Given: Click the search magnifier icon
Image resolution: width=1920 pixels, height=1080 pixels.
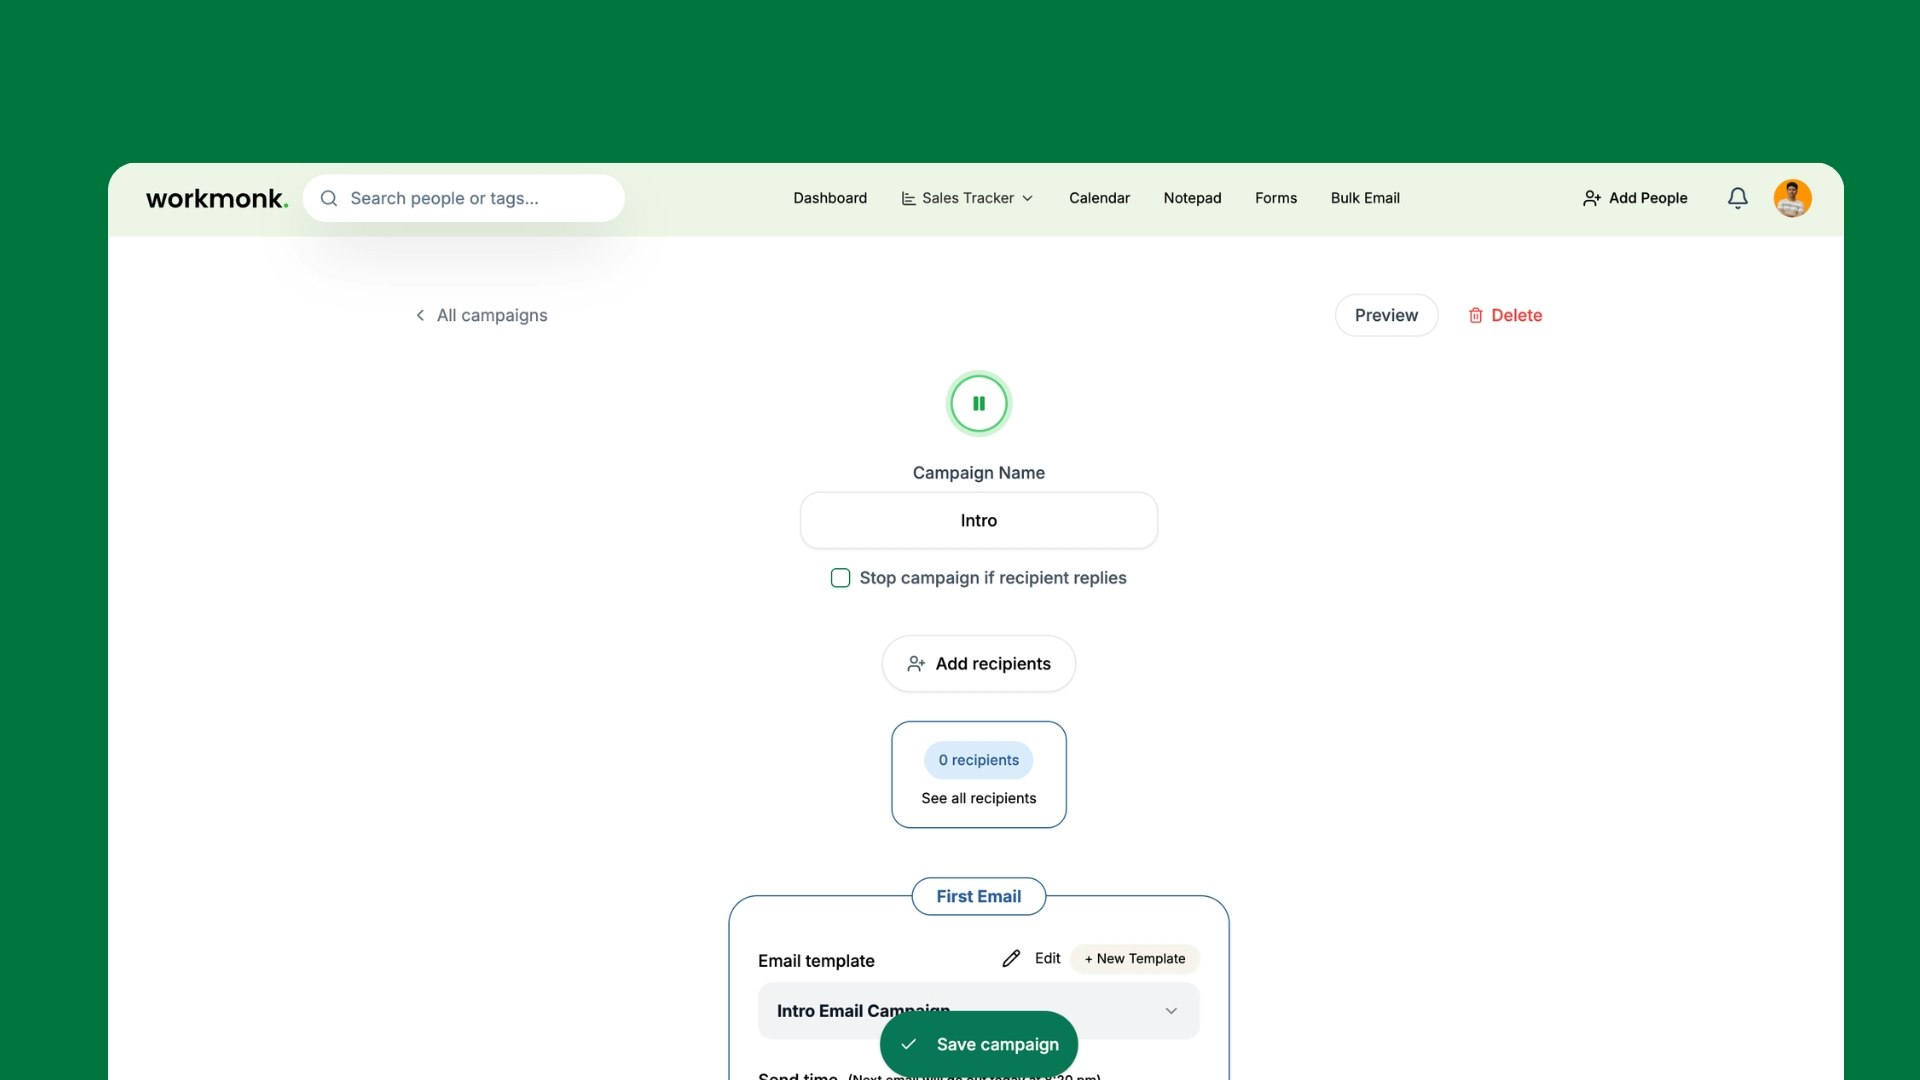Looking at the screenshot, I should pos(328,198).
